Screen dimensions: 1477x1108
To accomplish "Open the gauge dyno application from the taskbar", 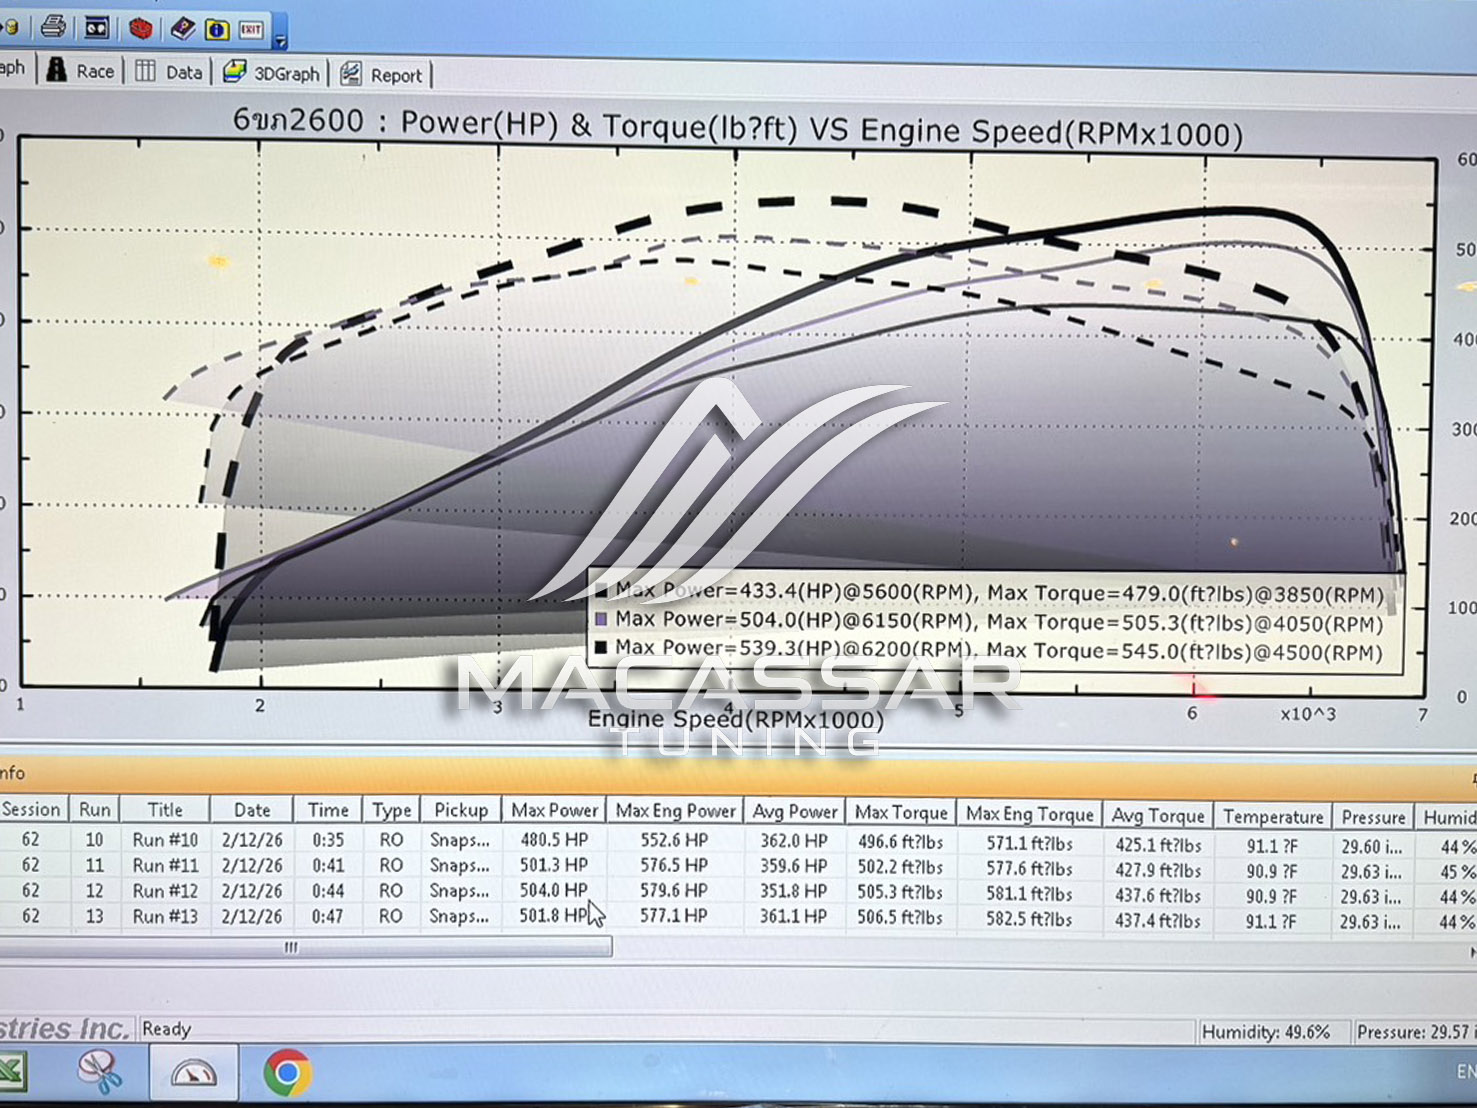I will pos(192,1071).
